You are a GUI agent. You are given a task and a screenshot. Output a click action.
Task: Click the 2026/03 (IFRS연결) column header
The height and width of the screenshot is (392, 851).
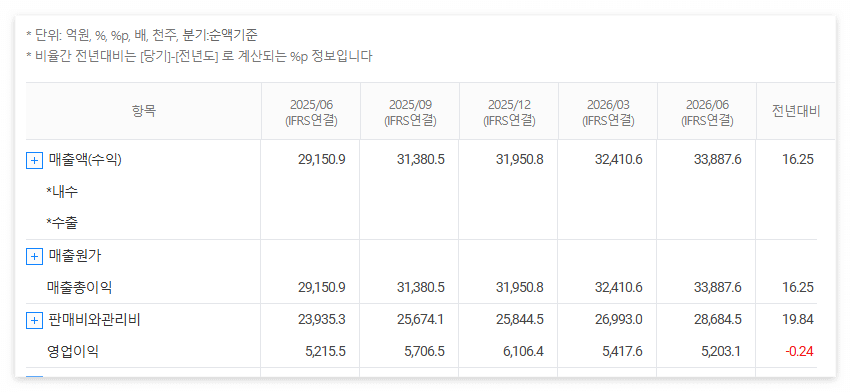coord(608,112)
